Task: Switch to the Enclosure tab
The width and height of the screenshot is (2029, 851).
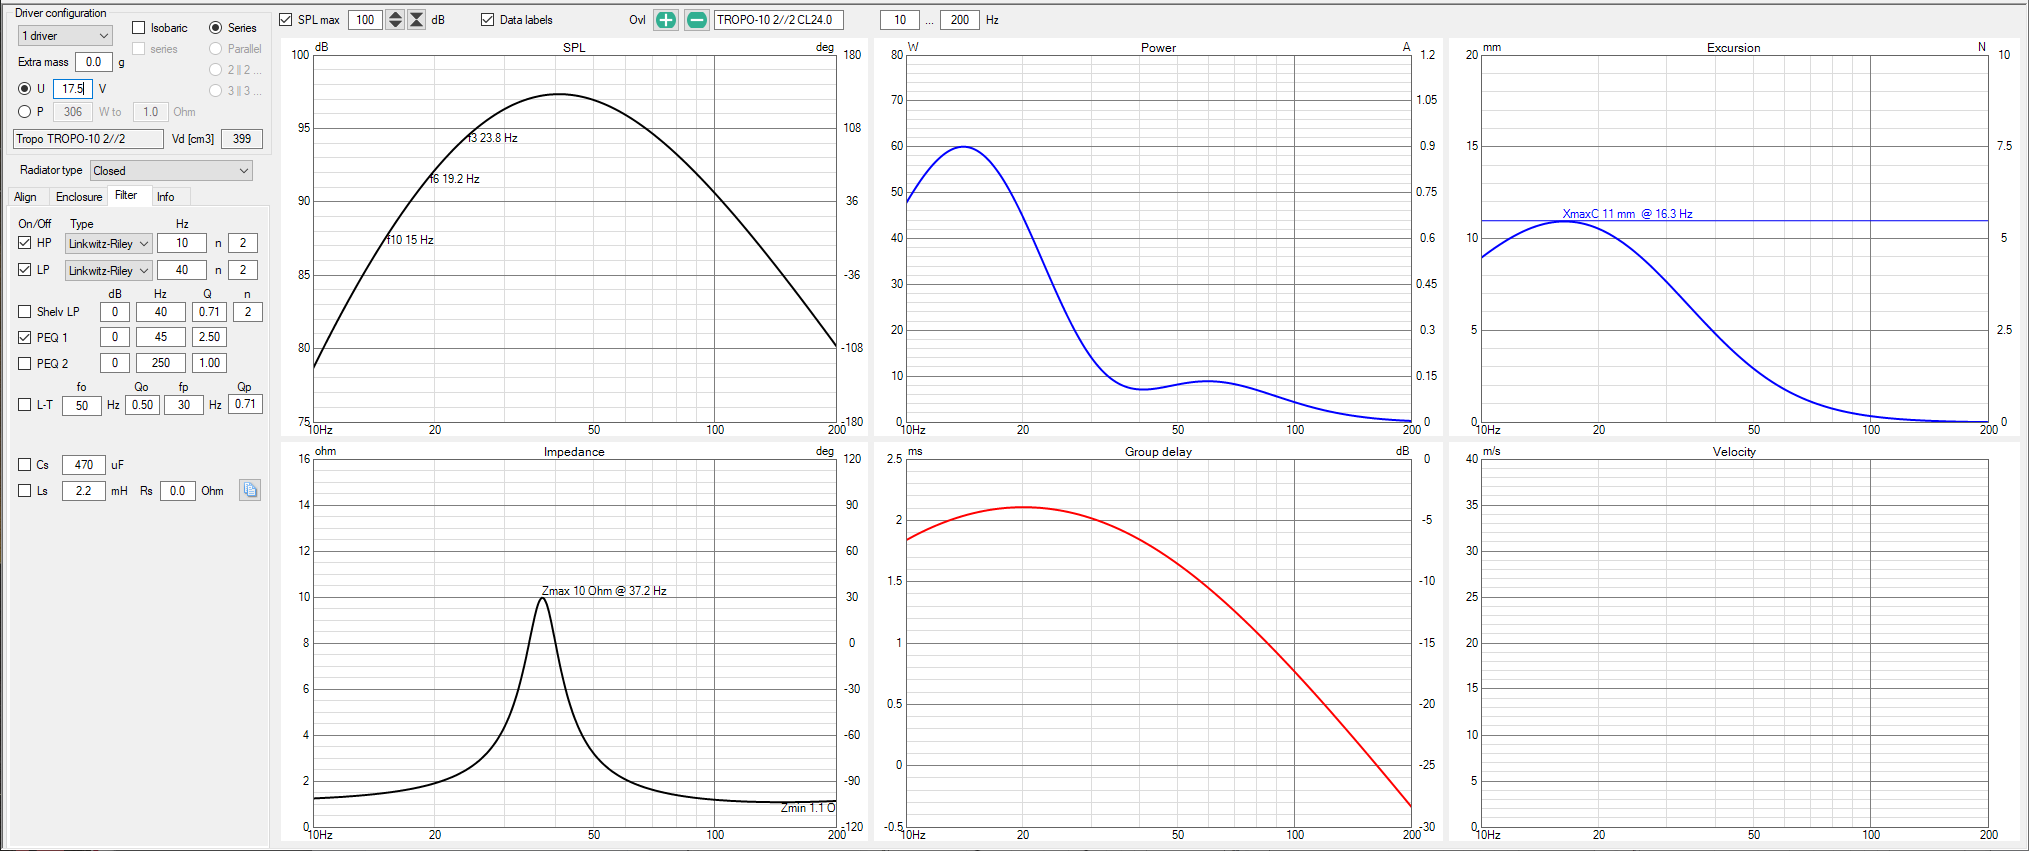Action: 79,197
